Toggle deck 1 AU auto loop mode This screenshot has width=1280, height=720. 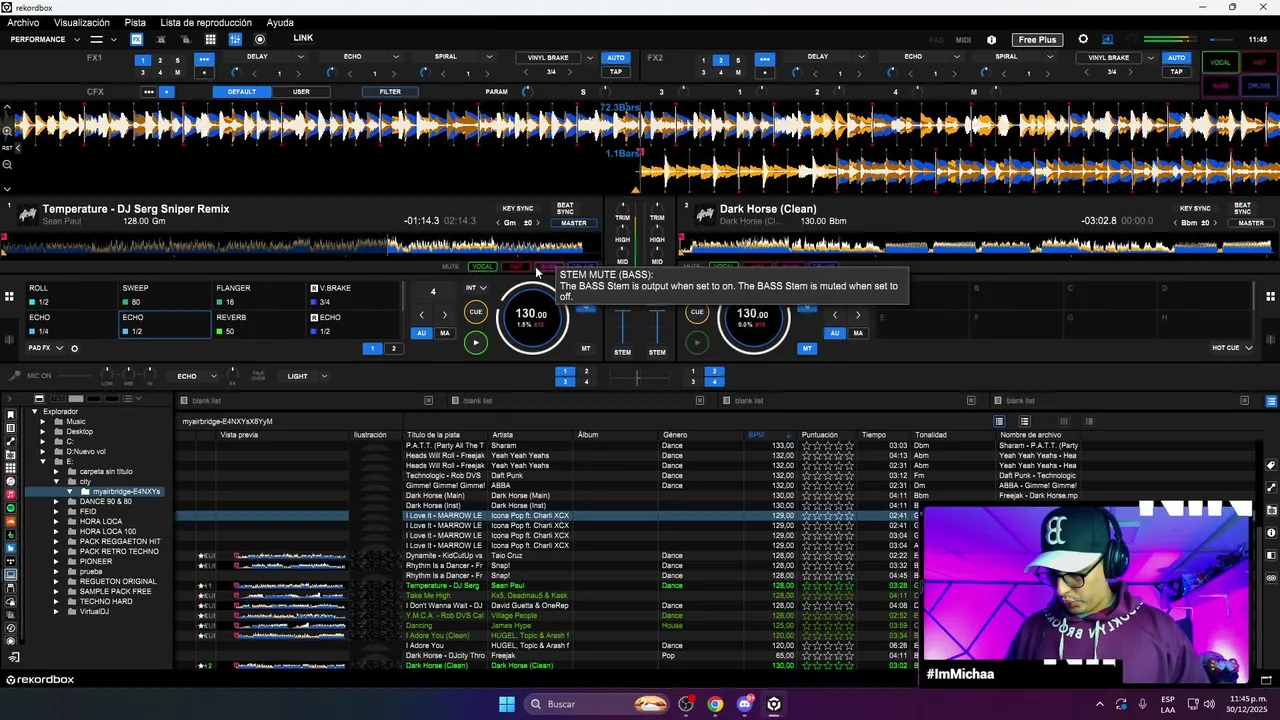click(422, 333)
